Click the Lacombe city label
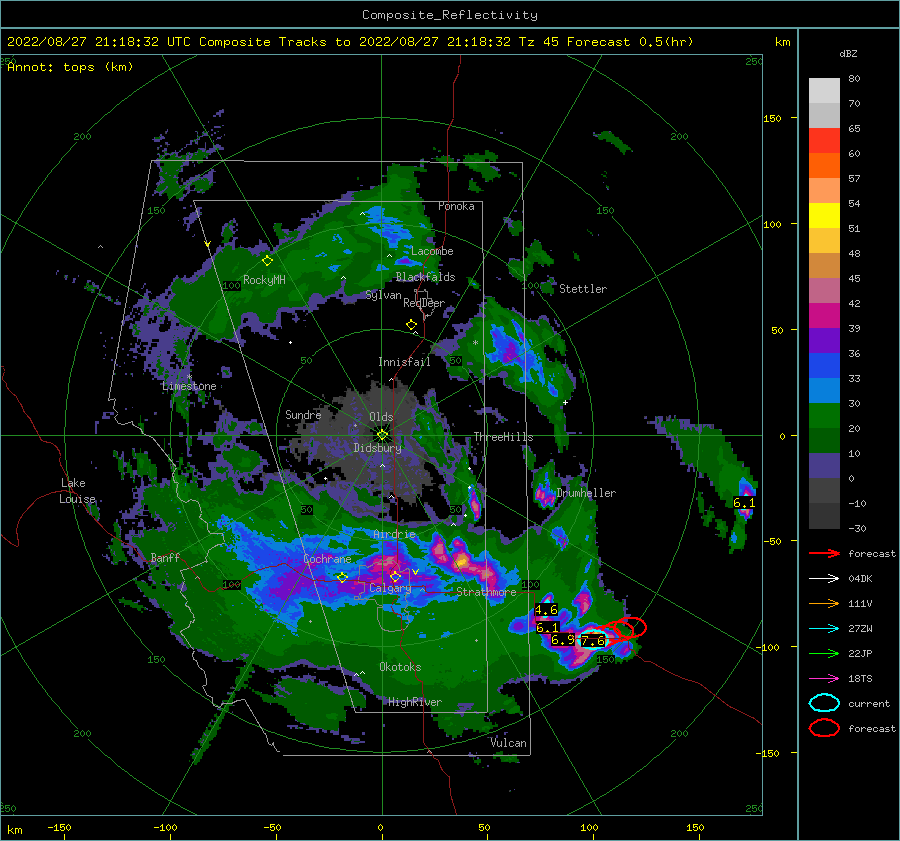This screenshot has width=900, height=841. coord(432,251)
